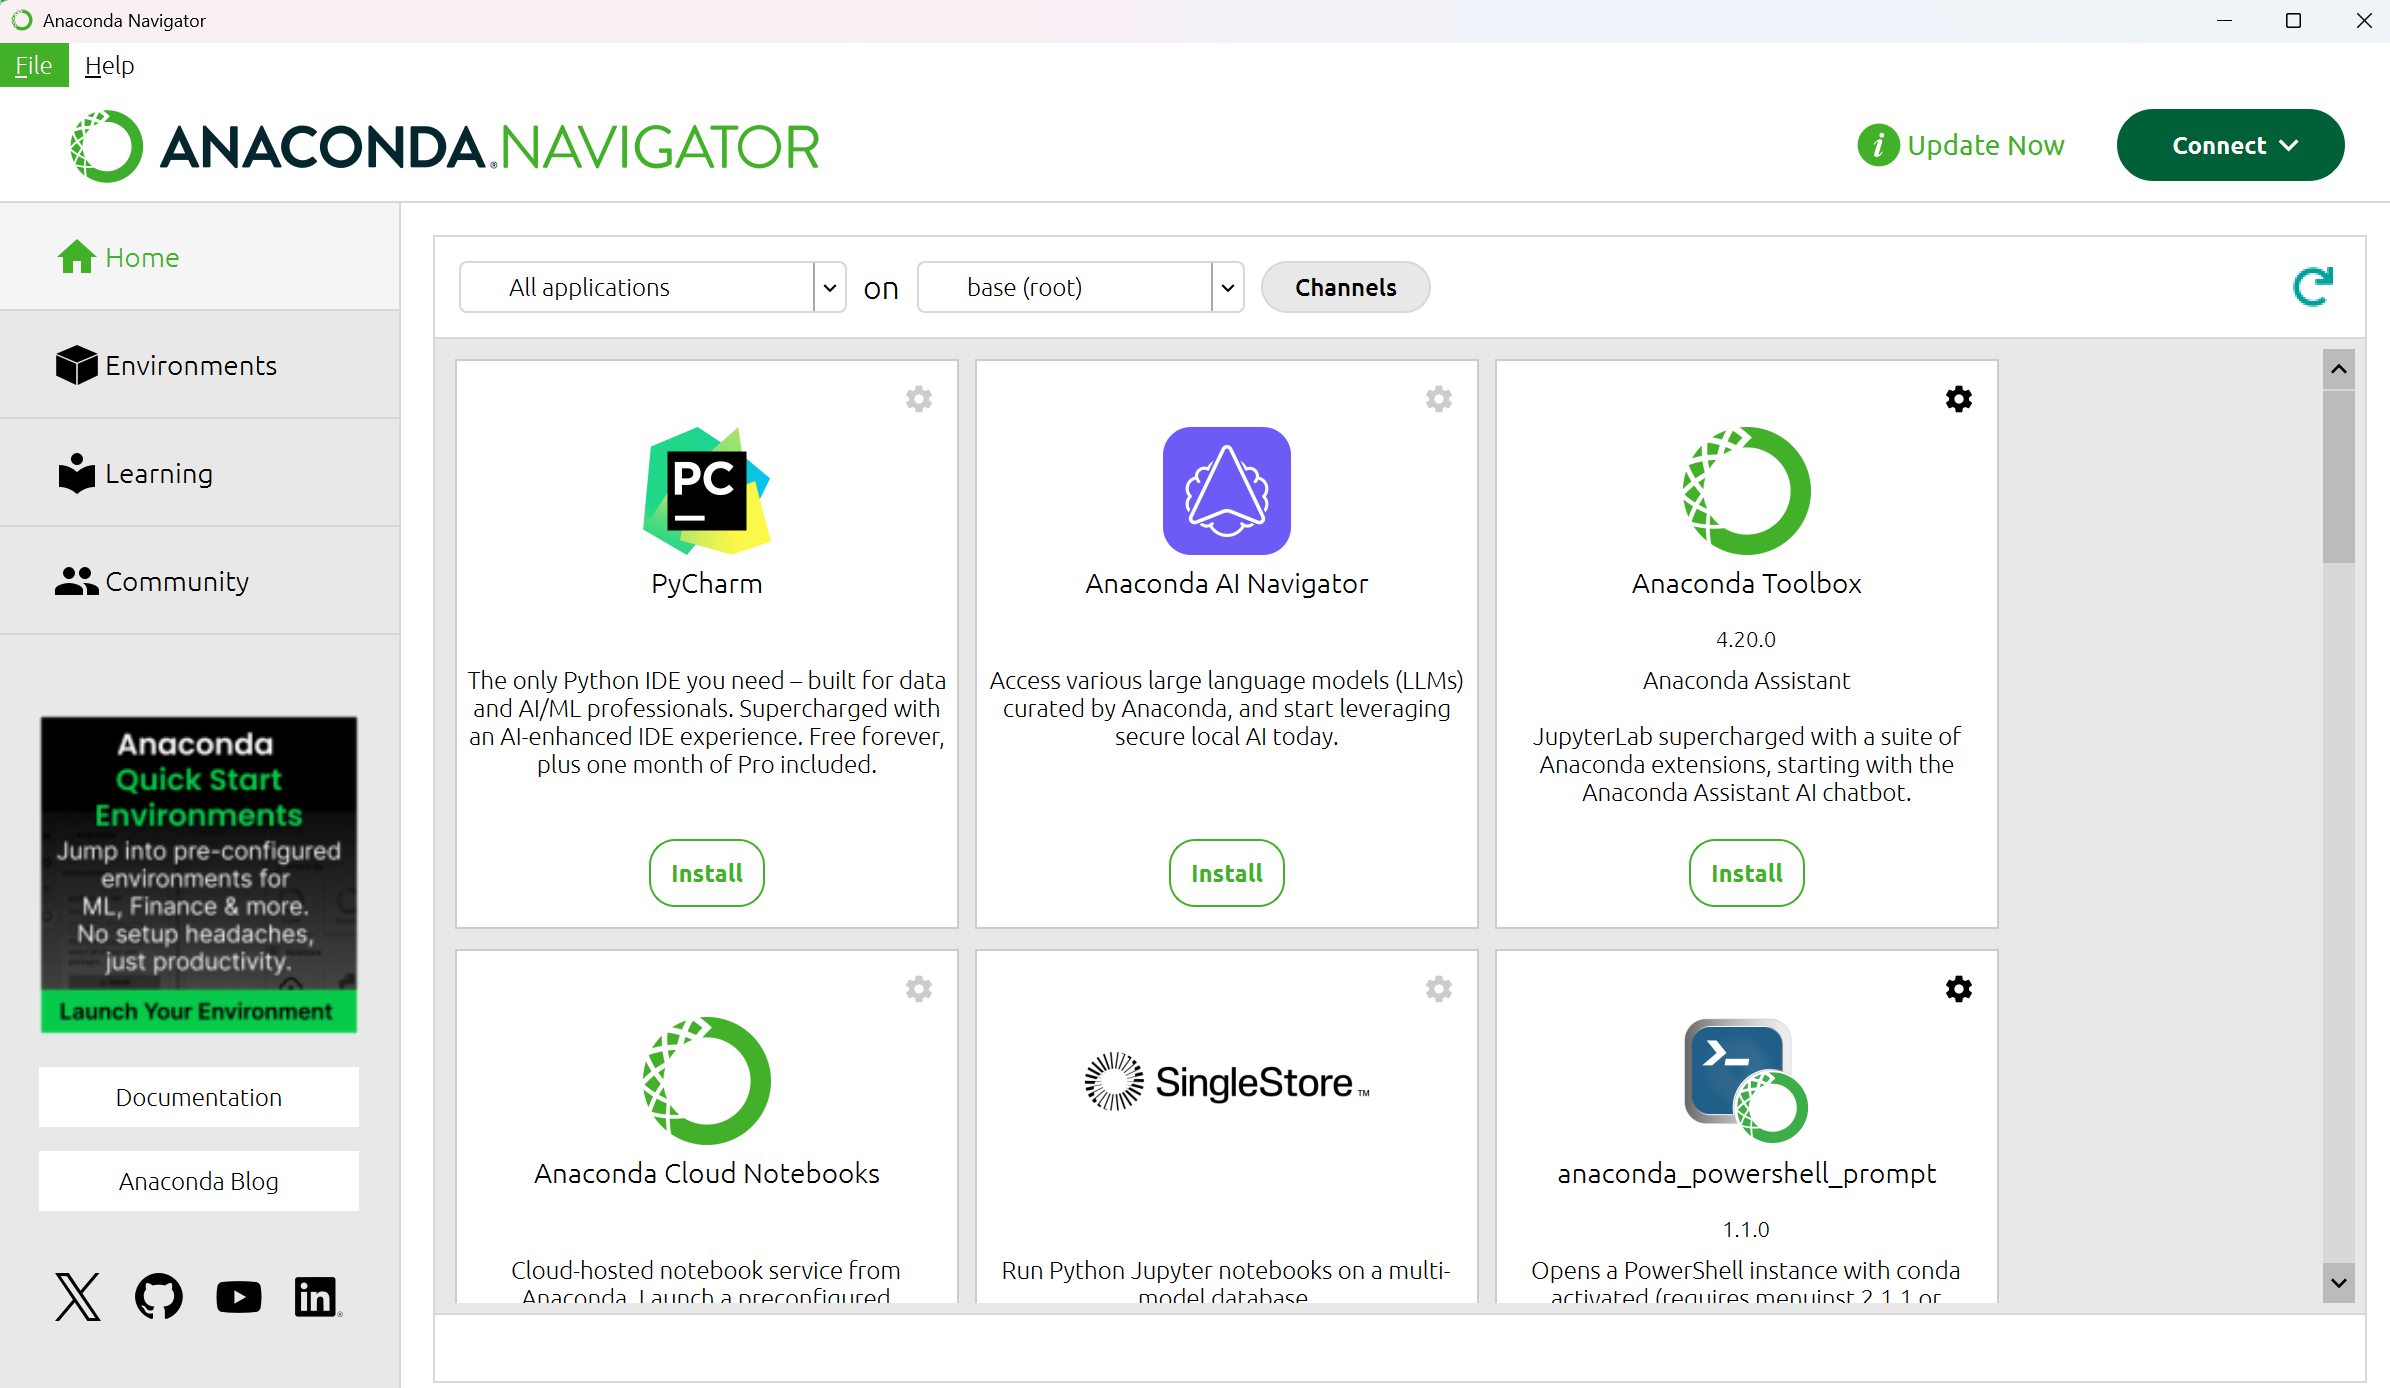Click the Anaconda Navigator header logo
The image size is (2390, 1388).
tap(444, 146)
